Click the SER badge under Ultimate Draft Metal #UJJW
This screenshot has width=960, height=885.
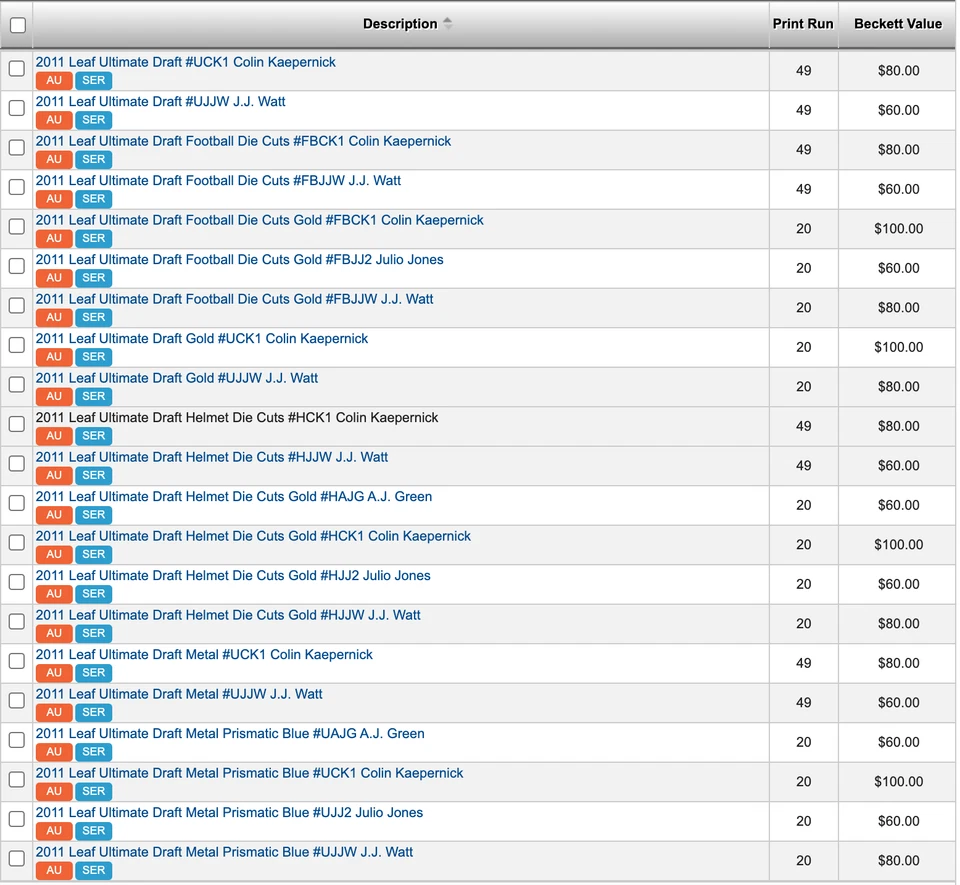pyautogui.click(x=94, y=712)
